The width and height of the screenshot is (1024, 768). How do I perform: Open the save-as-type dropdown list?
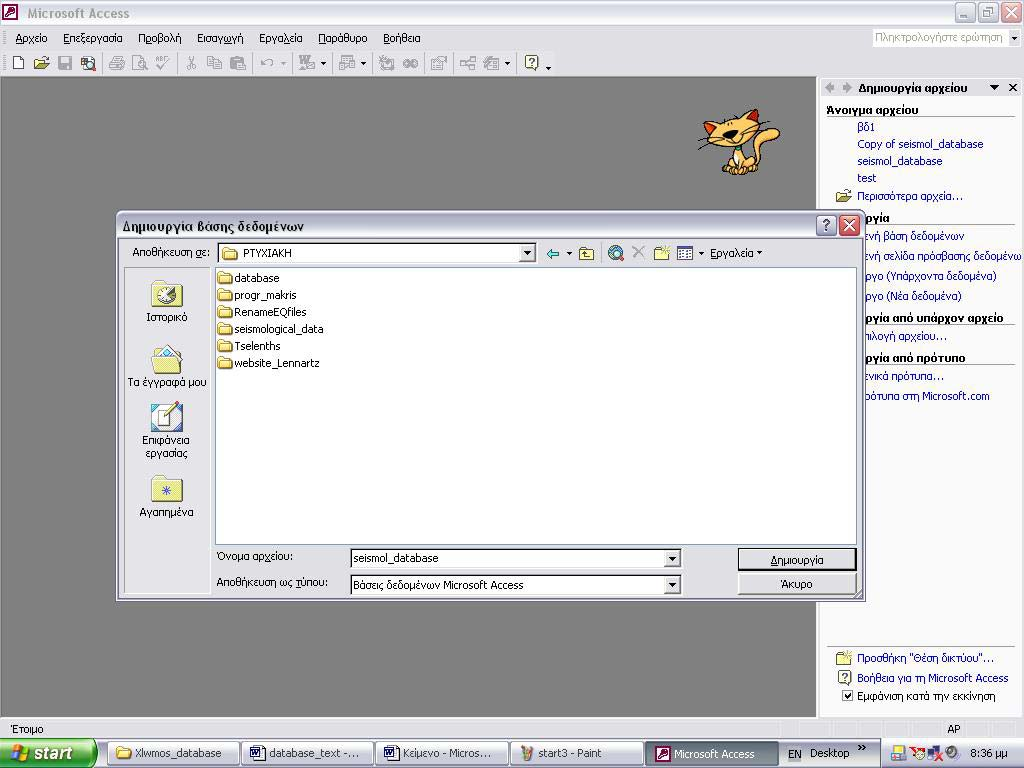click(672, 585)
